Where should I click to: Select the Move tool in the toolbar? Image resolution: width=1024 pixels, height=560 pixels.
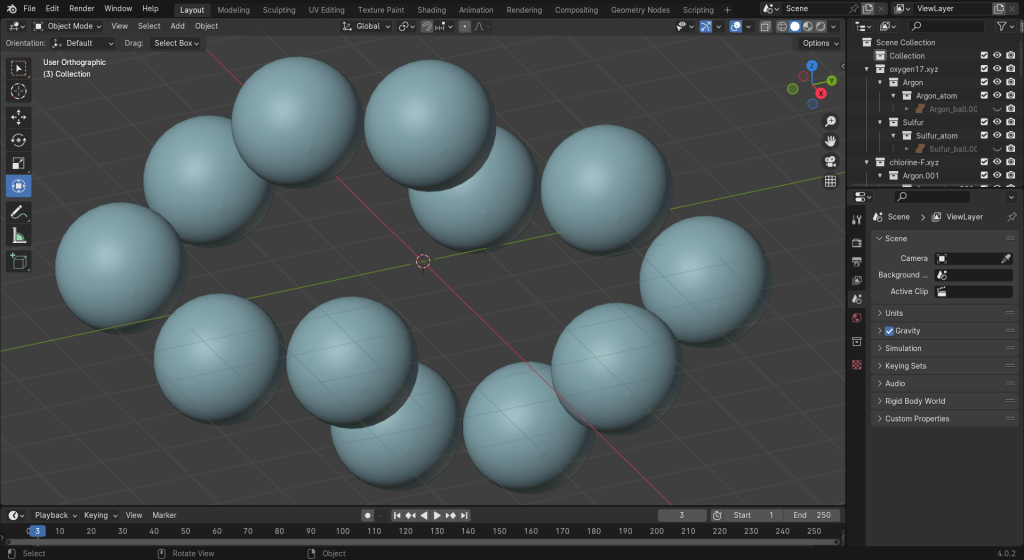(19, 116)
